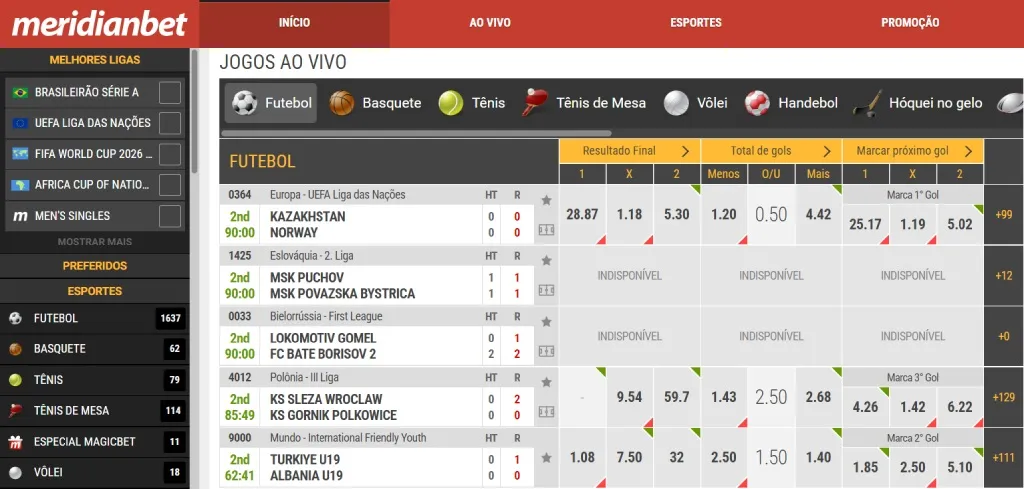Open the Hóquei no gelo stick icon
Screen dimensions: 1024x489
point(867,103)
